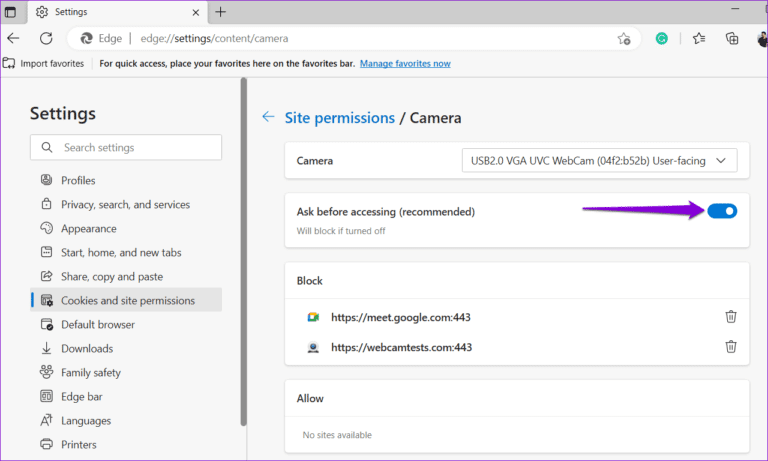Screen dimensions: 768x461
Task: Go back to Site permissions arrow
Action: coord(268,117)
